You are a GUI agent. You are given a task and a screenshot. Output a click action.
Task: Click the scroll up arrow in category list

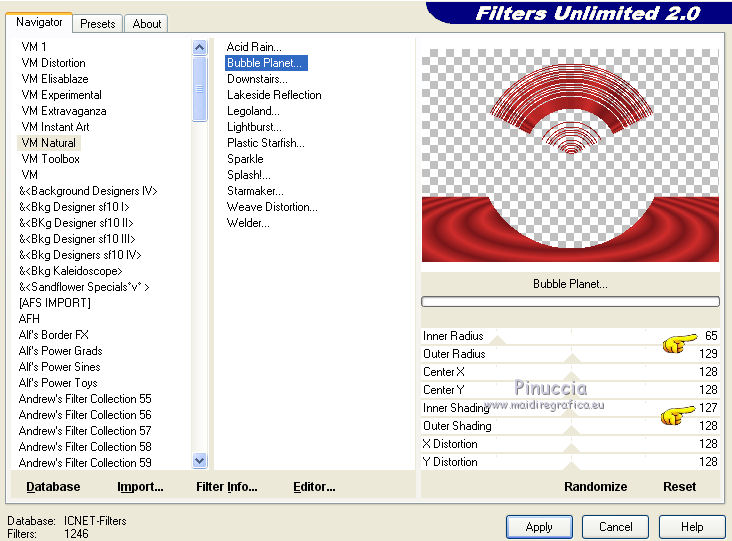click(x=199, y=48)
